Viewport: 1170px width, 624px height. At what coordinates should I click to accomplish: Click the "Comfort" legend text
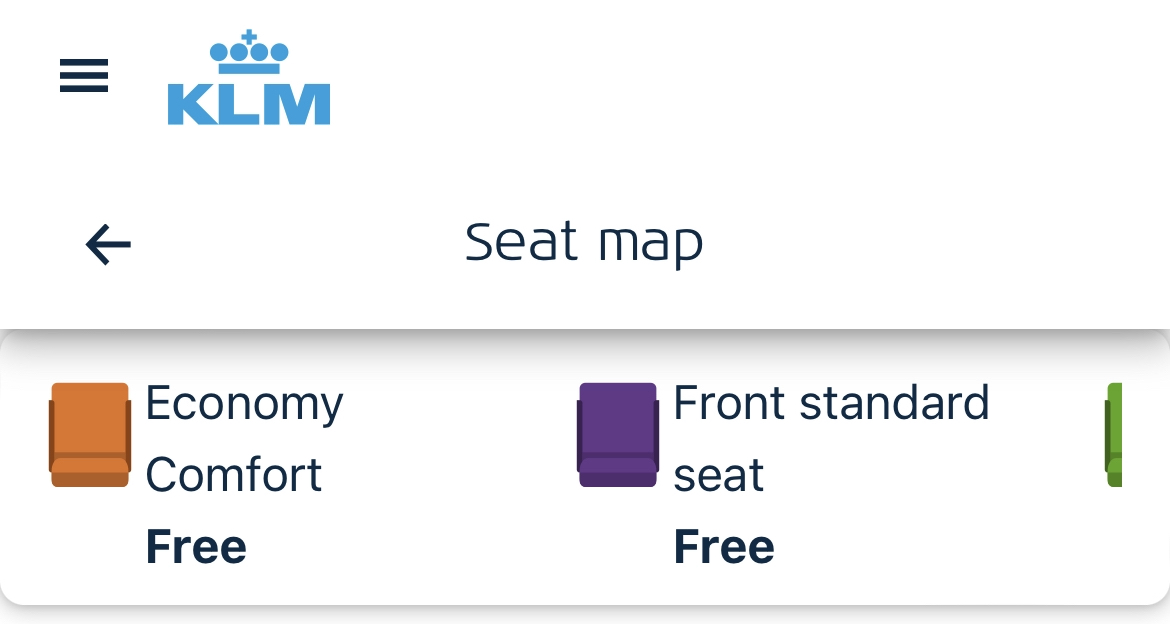click(234, 475)
